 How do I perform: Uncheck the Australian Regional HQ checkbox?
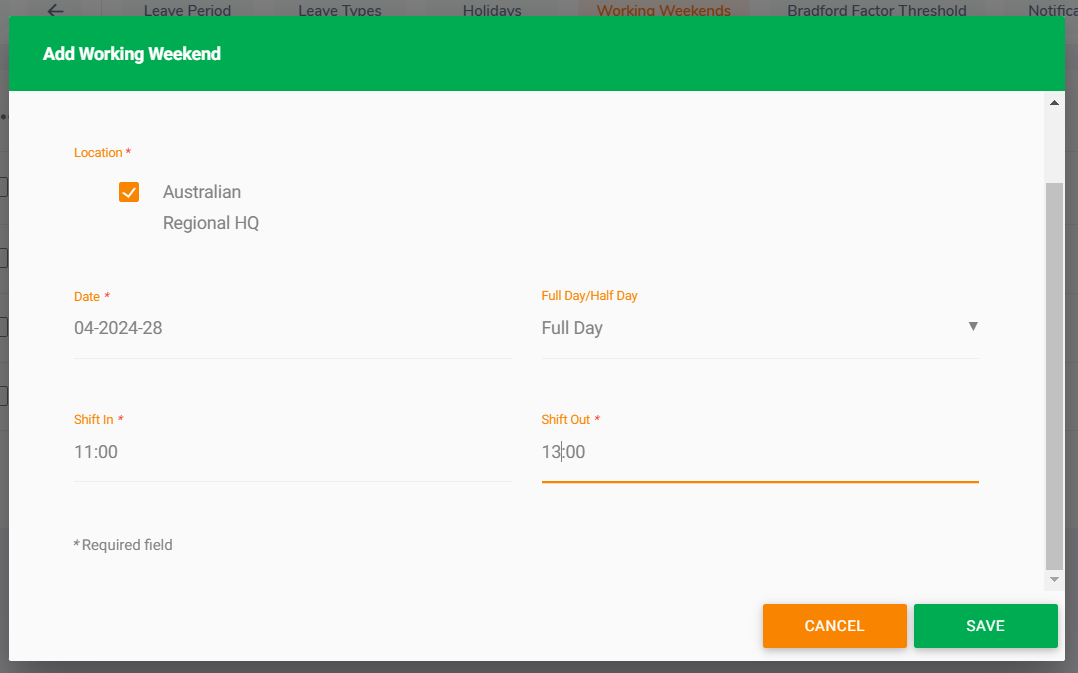coord(129,192)
